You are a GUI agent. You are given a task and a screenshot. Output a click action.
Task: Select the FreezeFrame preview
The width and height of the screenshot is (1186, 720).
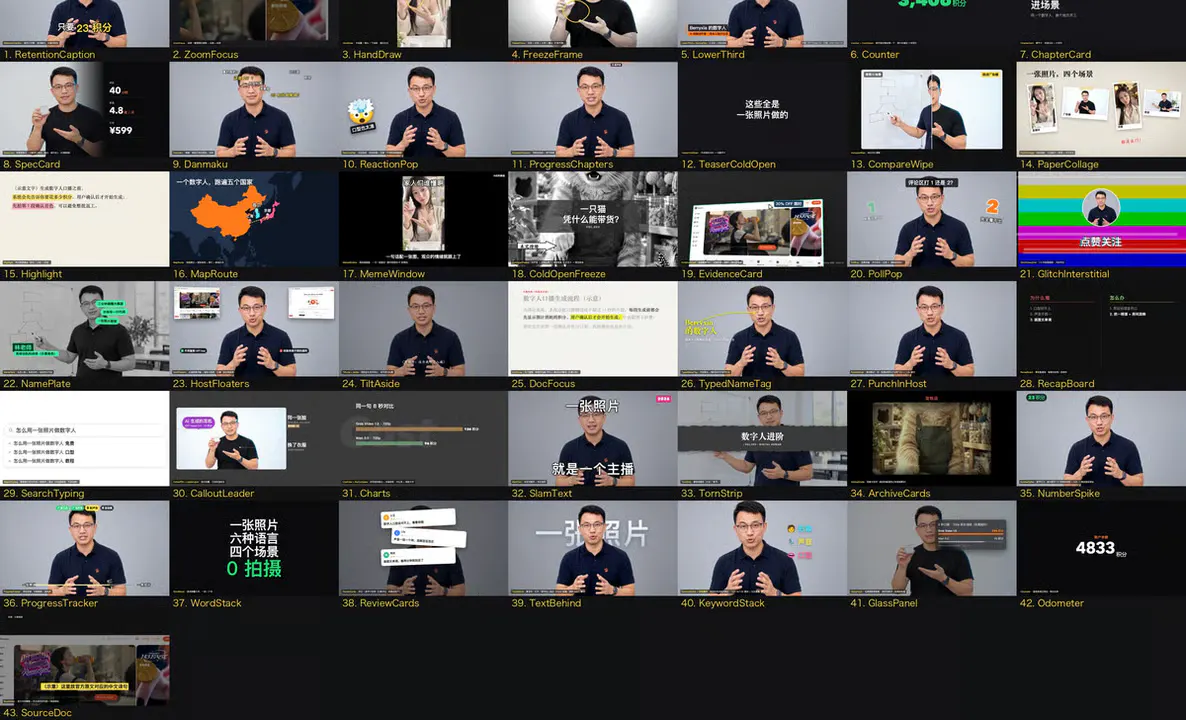pyautogui.click(x=593, y=23)
